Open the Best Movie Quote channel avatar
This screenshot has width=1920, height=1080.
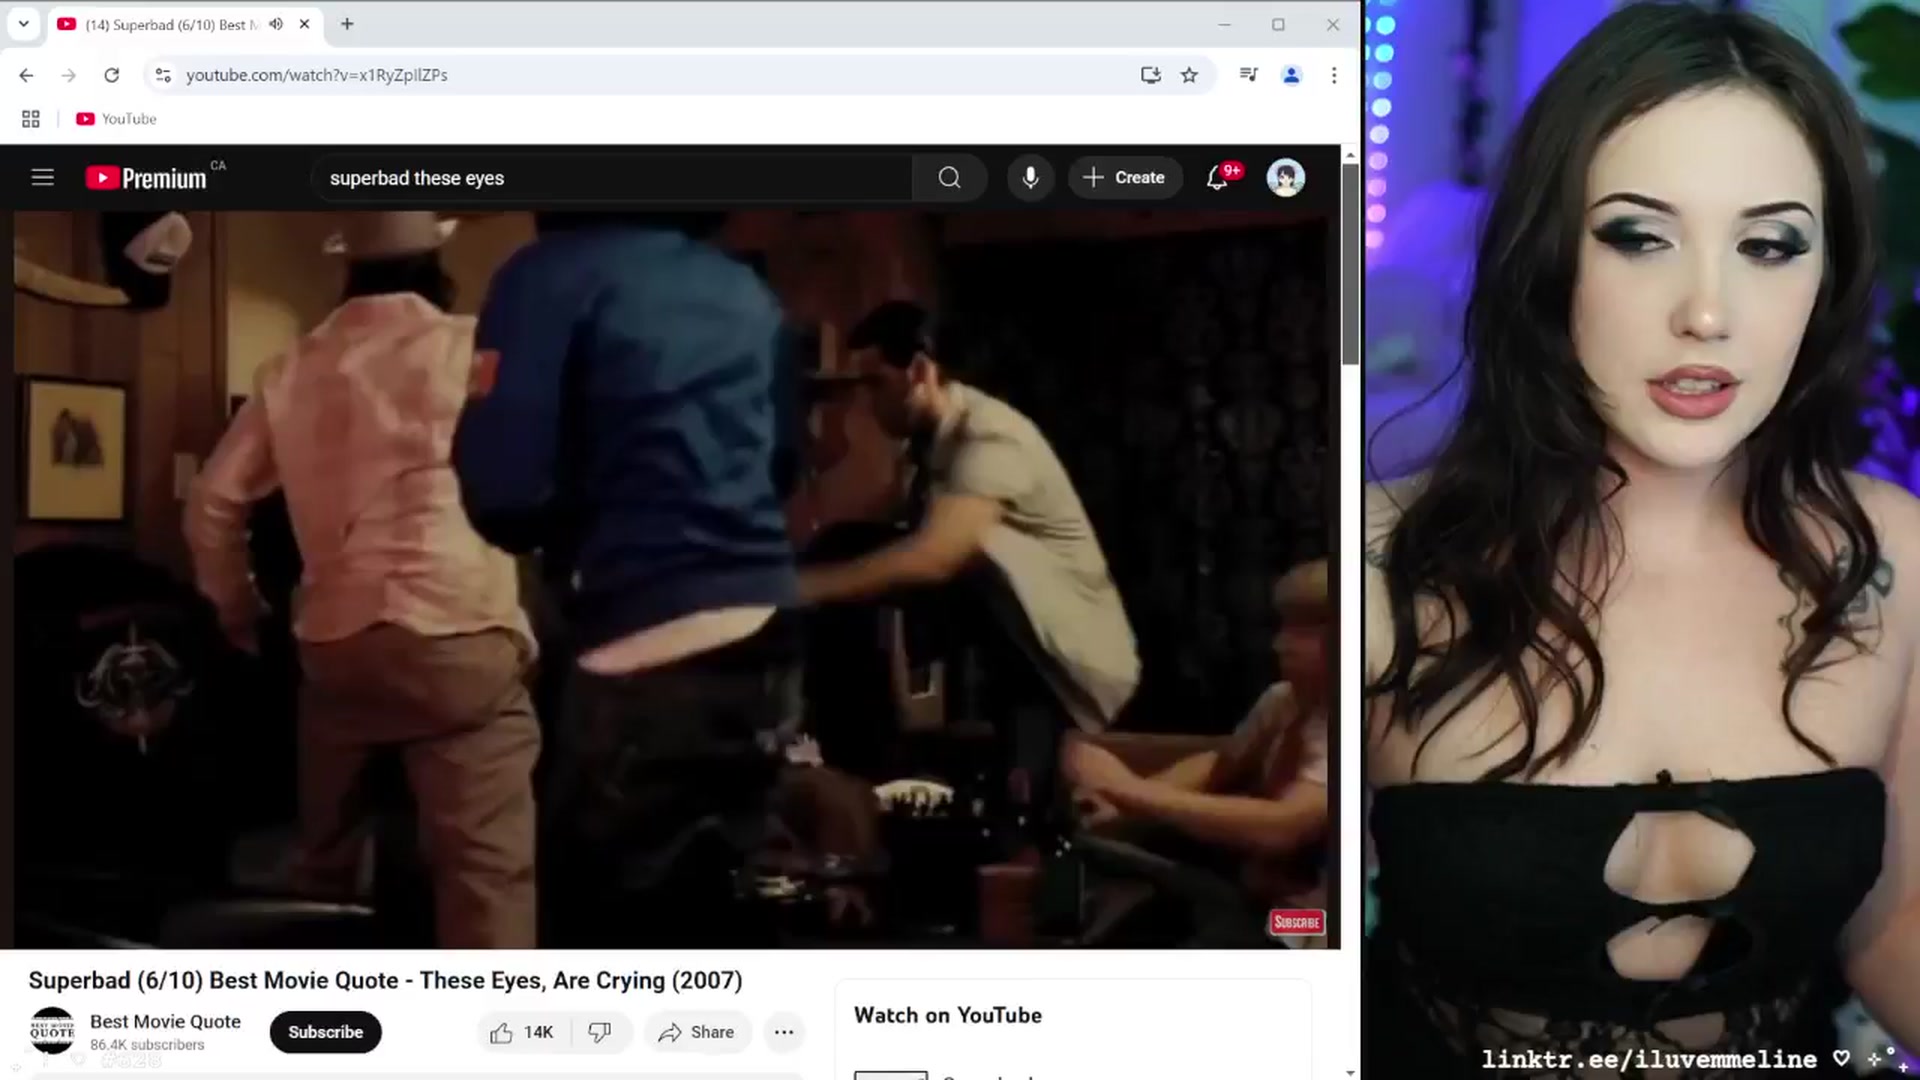coord(52,1031)
